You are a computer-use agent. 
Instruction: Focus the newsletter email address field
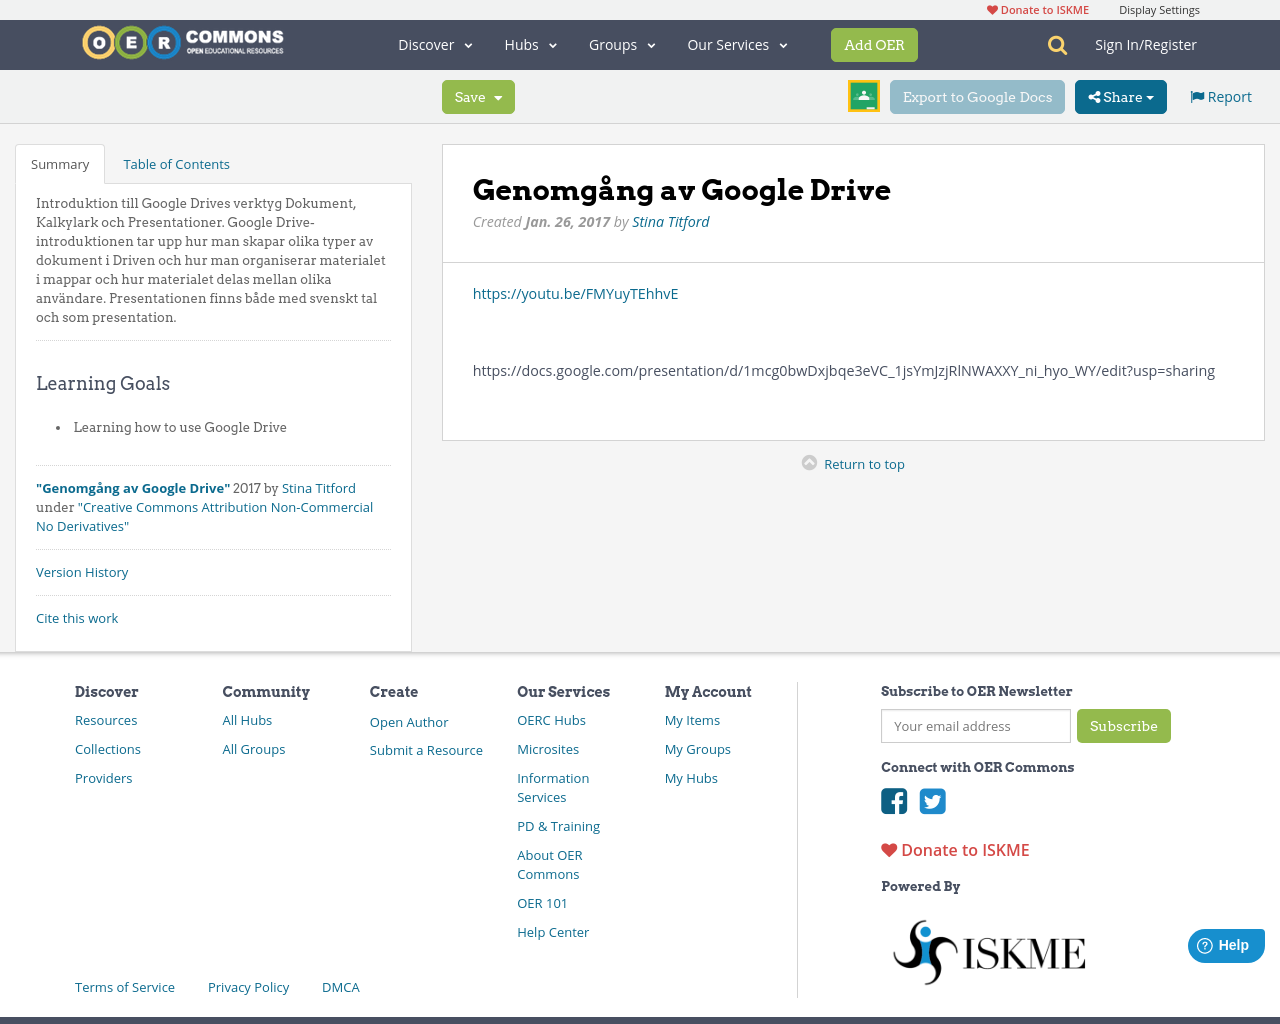pyautogui.click(x=976, y=726)
